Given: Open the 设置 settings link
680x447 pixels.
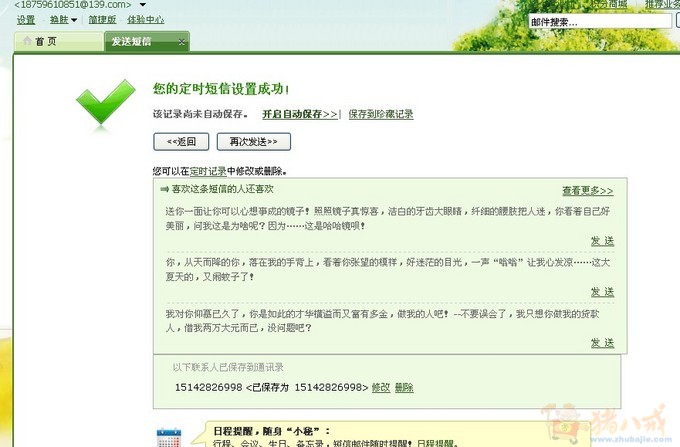Looking at the screenshot, I should tap(26, 20).
